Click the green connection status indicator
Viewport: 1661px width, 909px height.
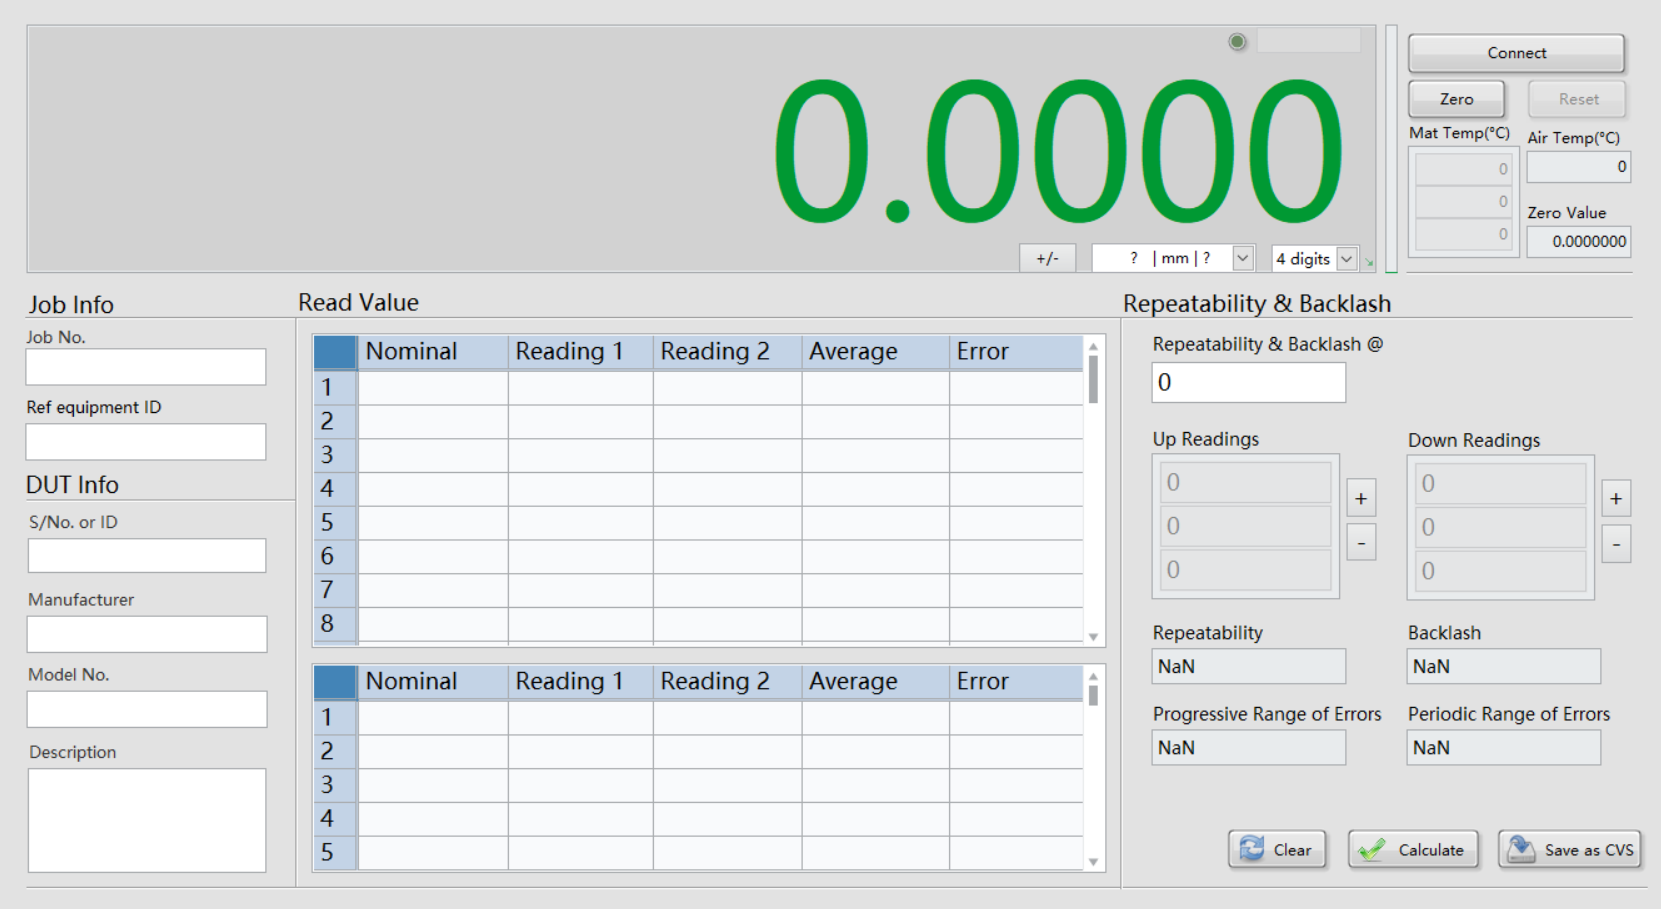(x=1237, y=42)
